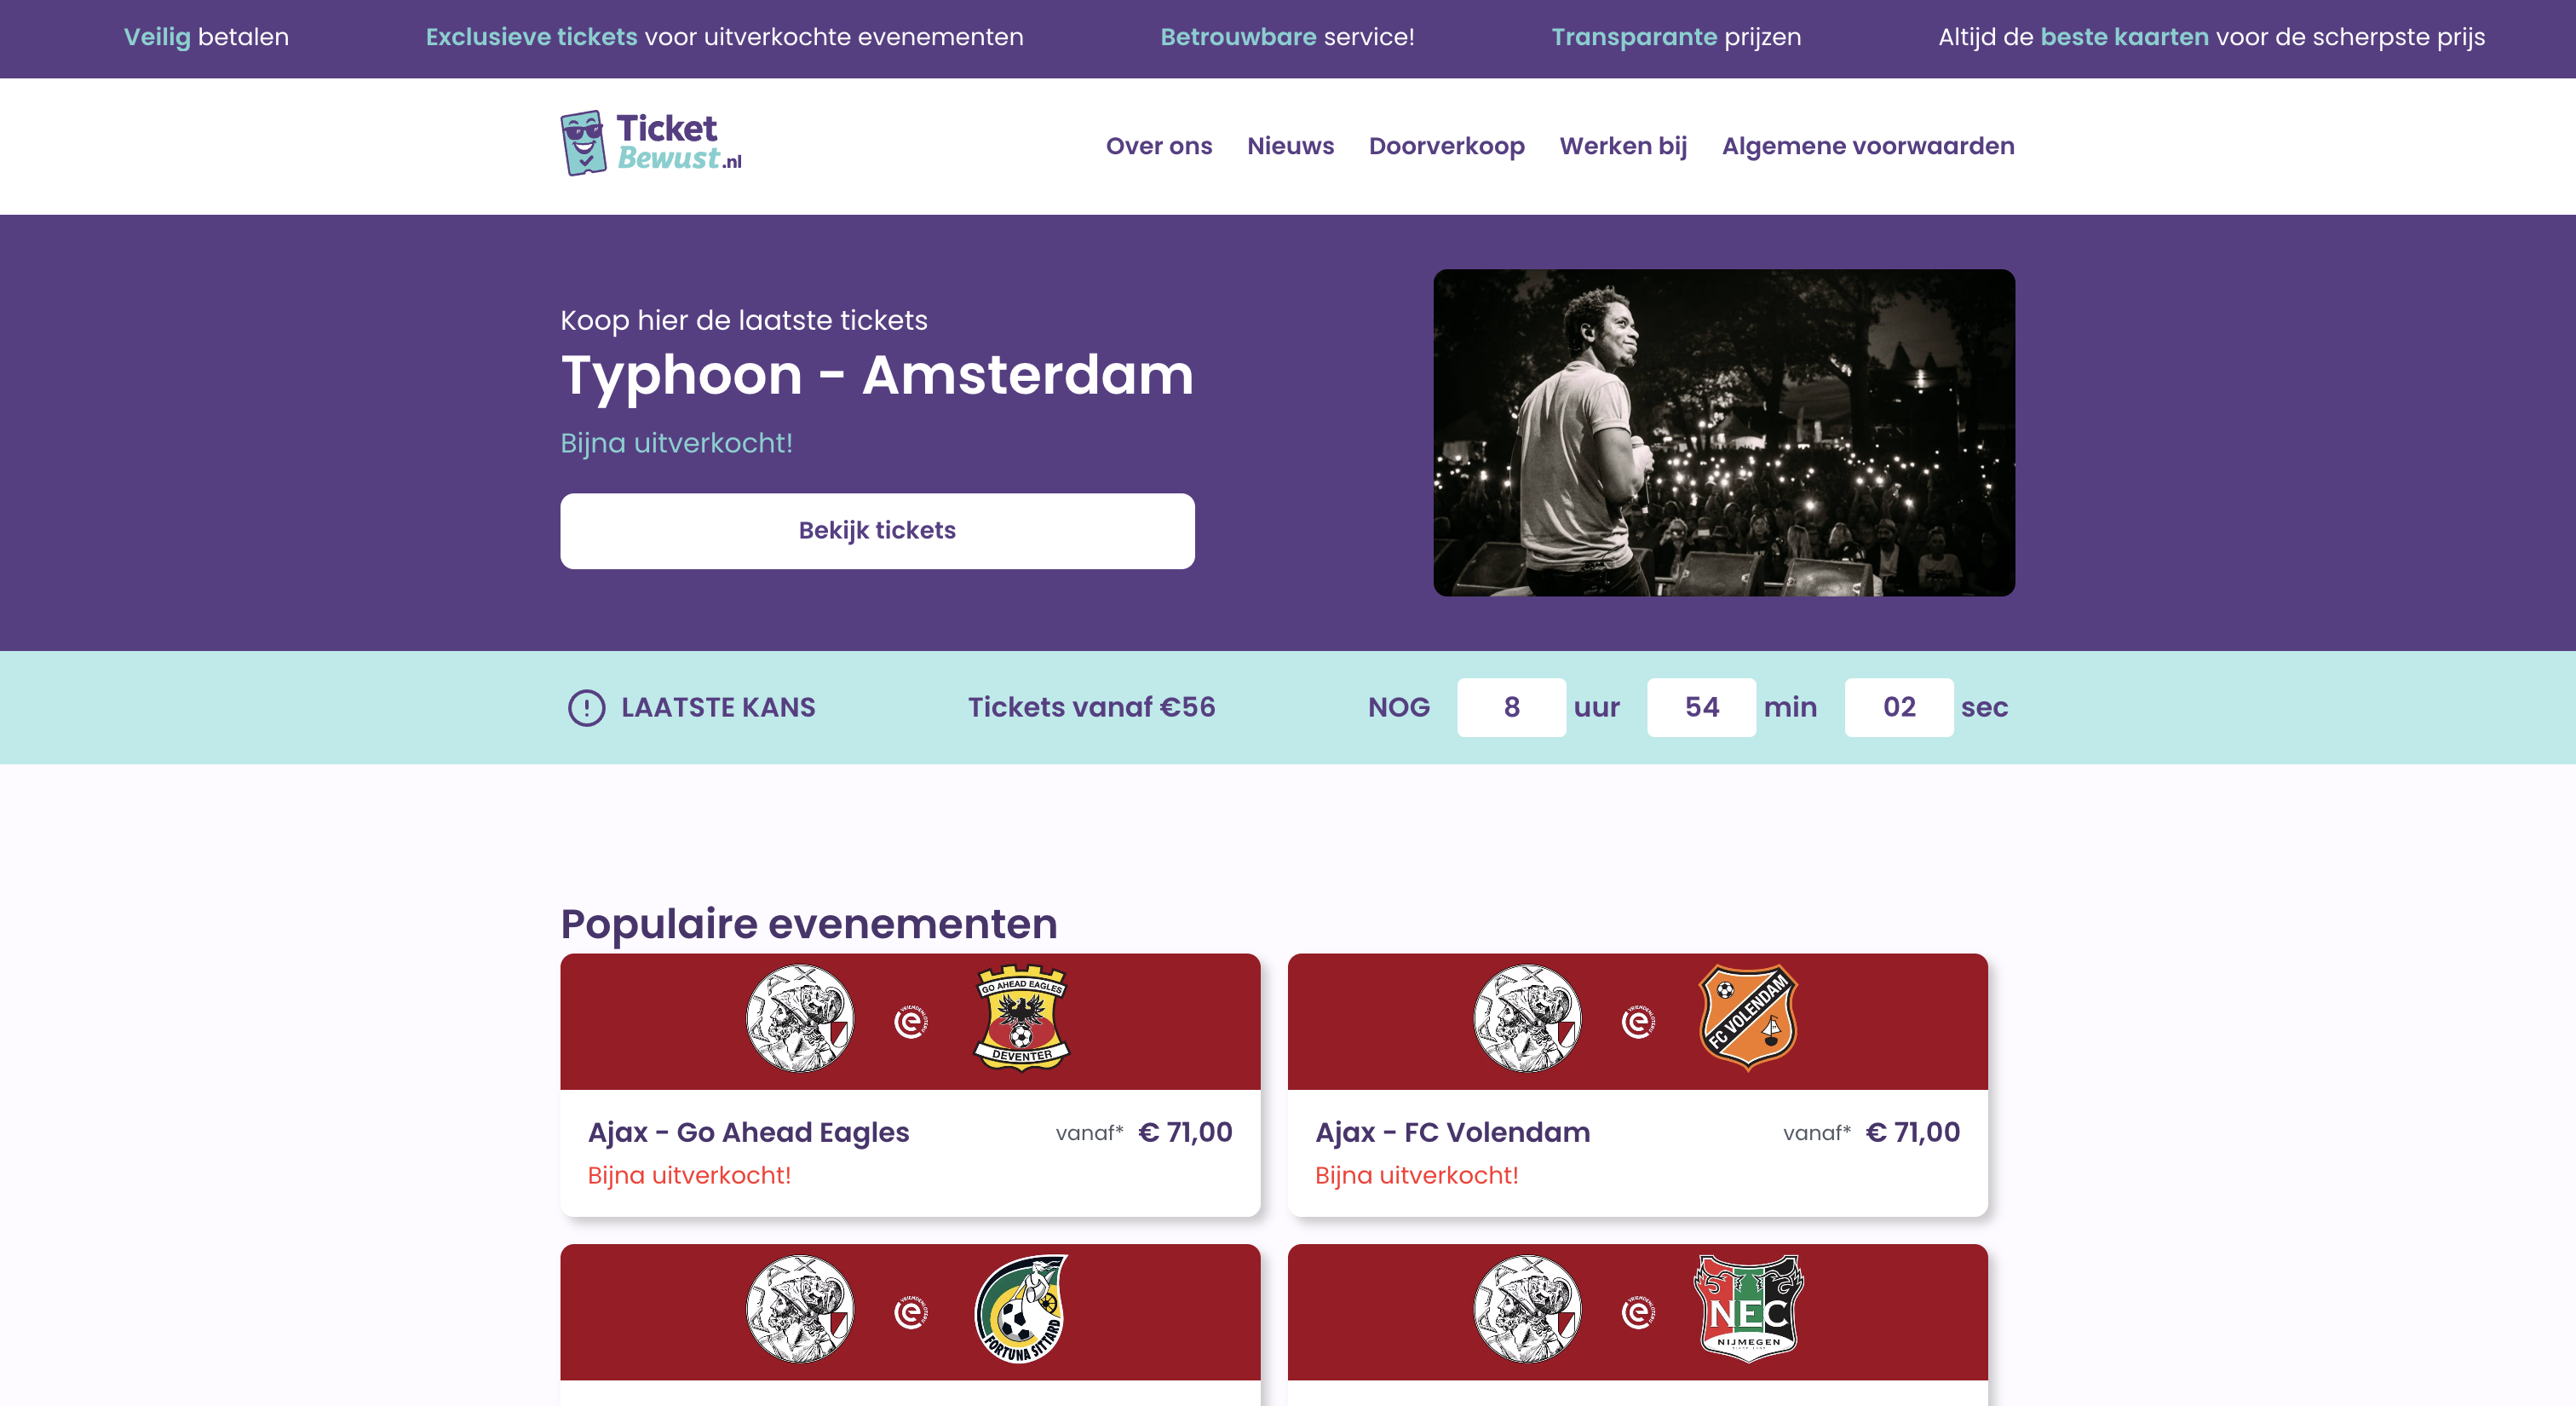Navigate to Werken bij
Screen dimensions: 2576x1406
1623,146
